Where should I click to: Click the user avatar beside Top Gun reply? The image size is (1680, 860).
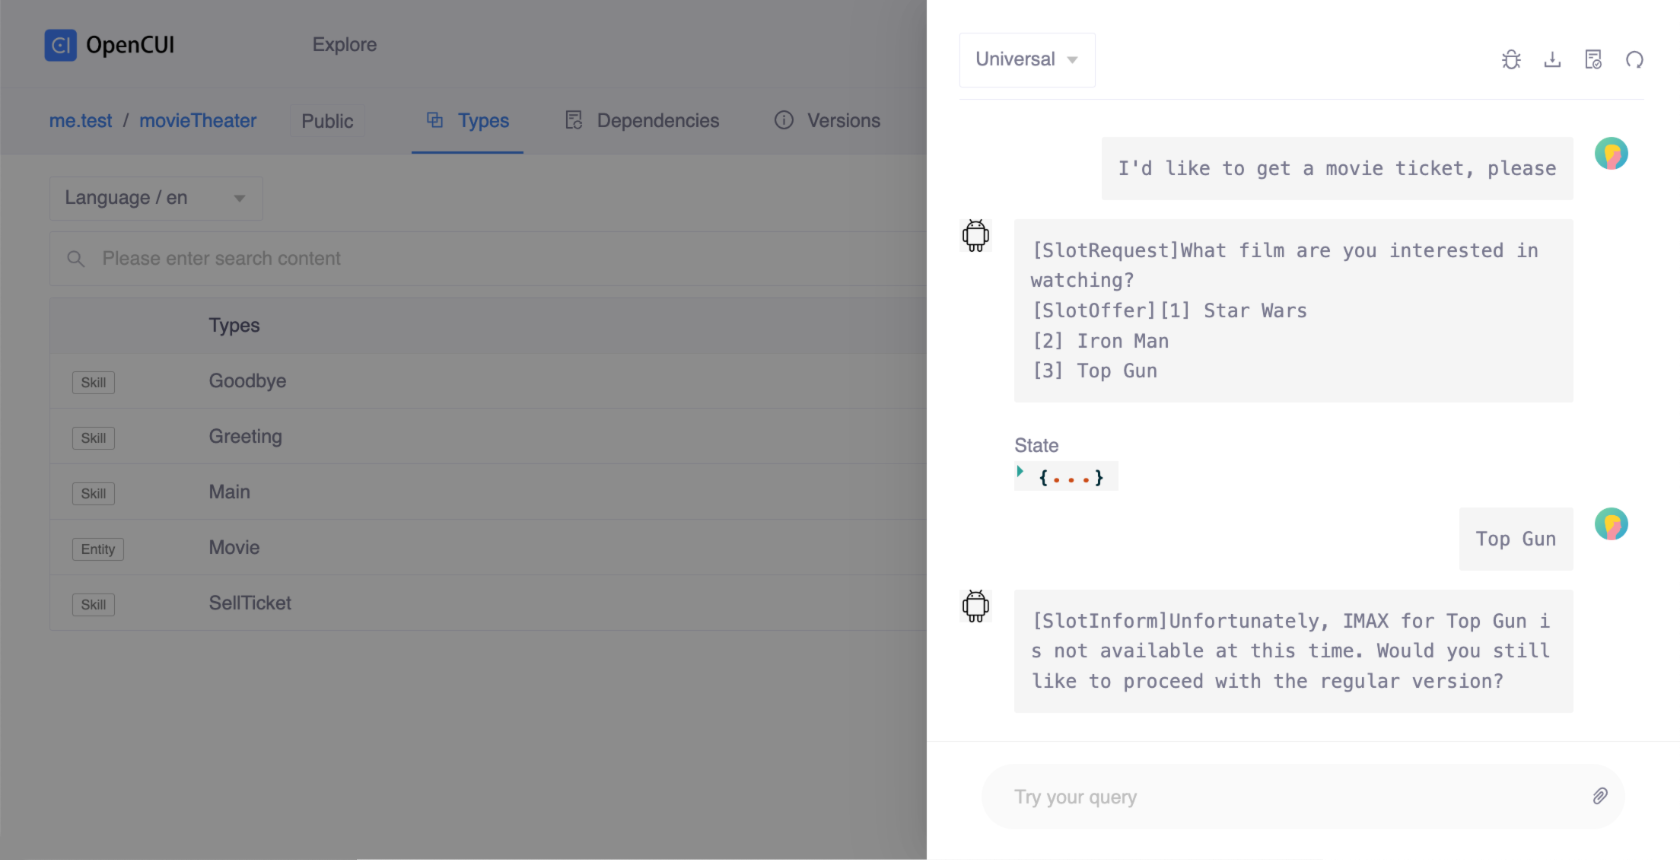point(1611,523)
